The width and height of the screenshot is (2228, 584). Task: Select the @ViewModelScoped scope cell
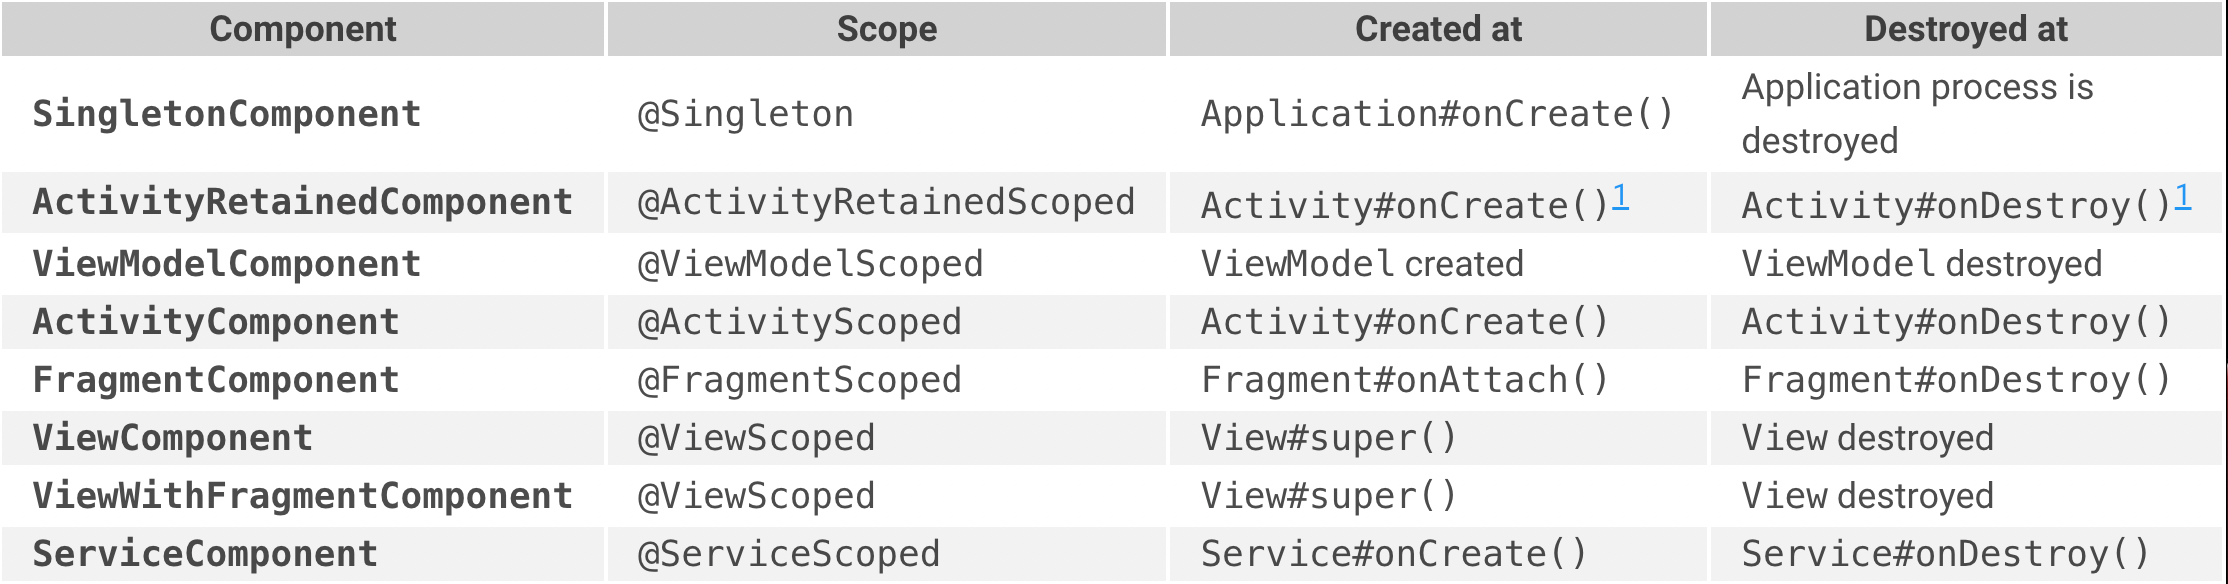(x=811, y=264)
